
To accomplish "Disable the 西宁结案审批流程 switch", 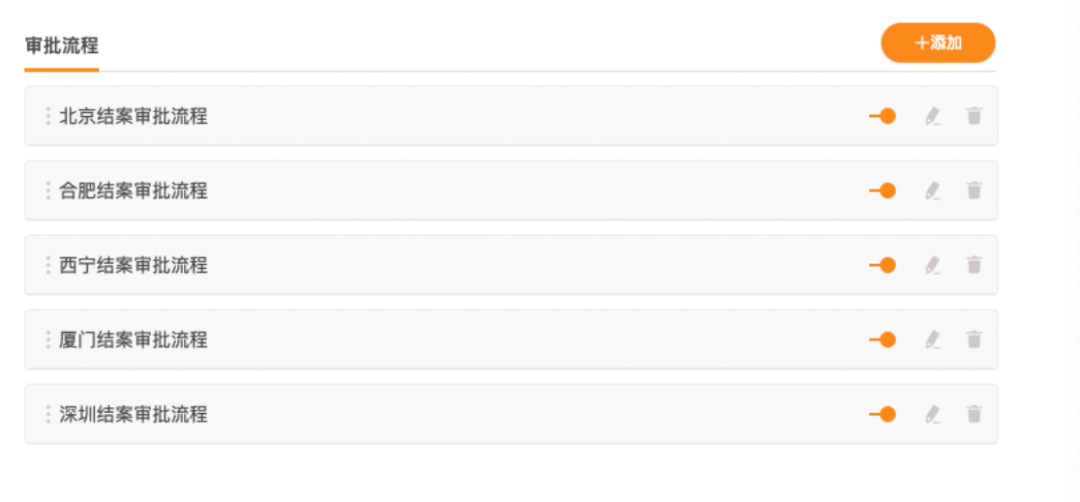I will pyautogui.click(x=882, y=265).
